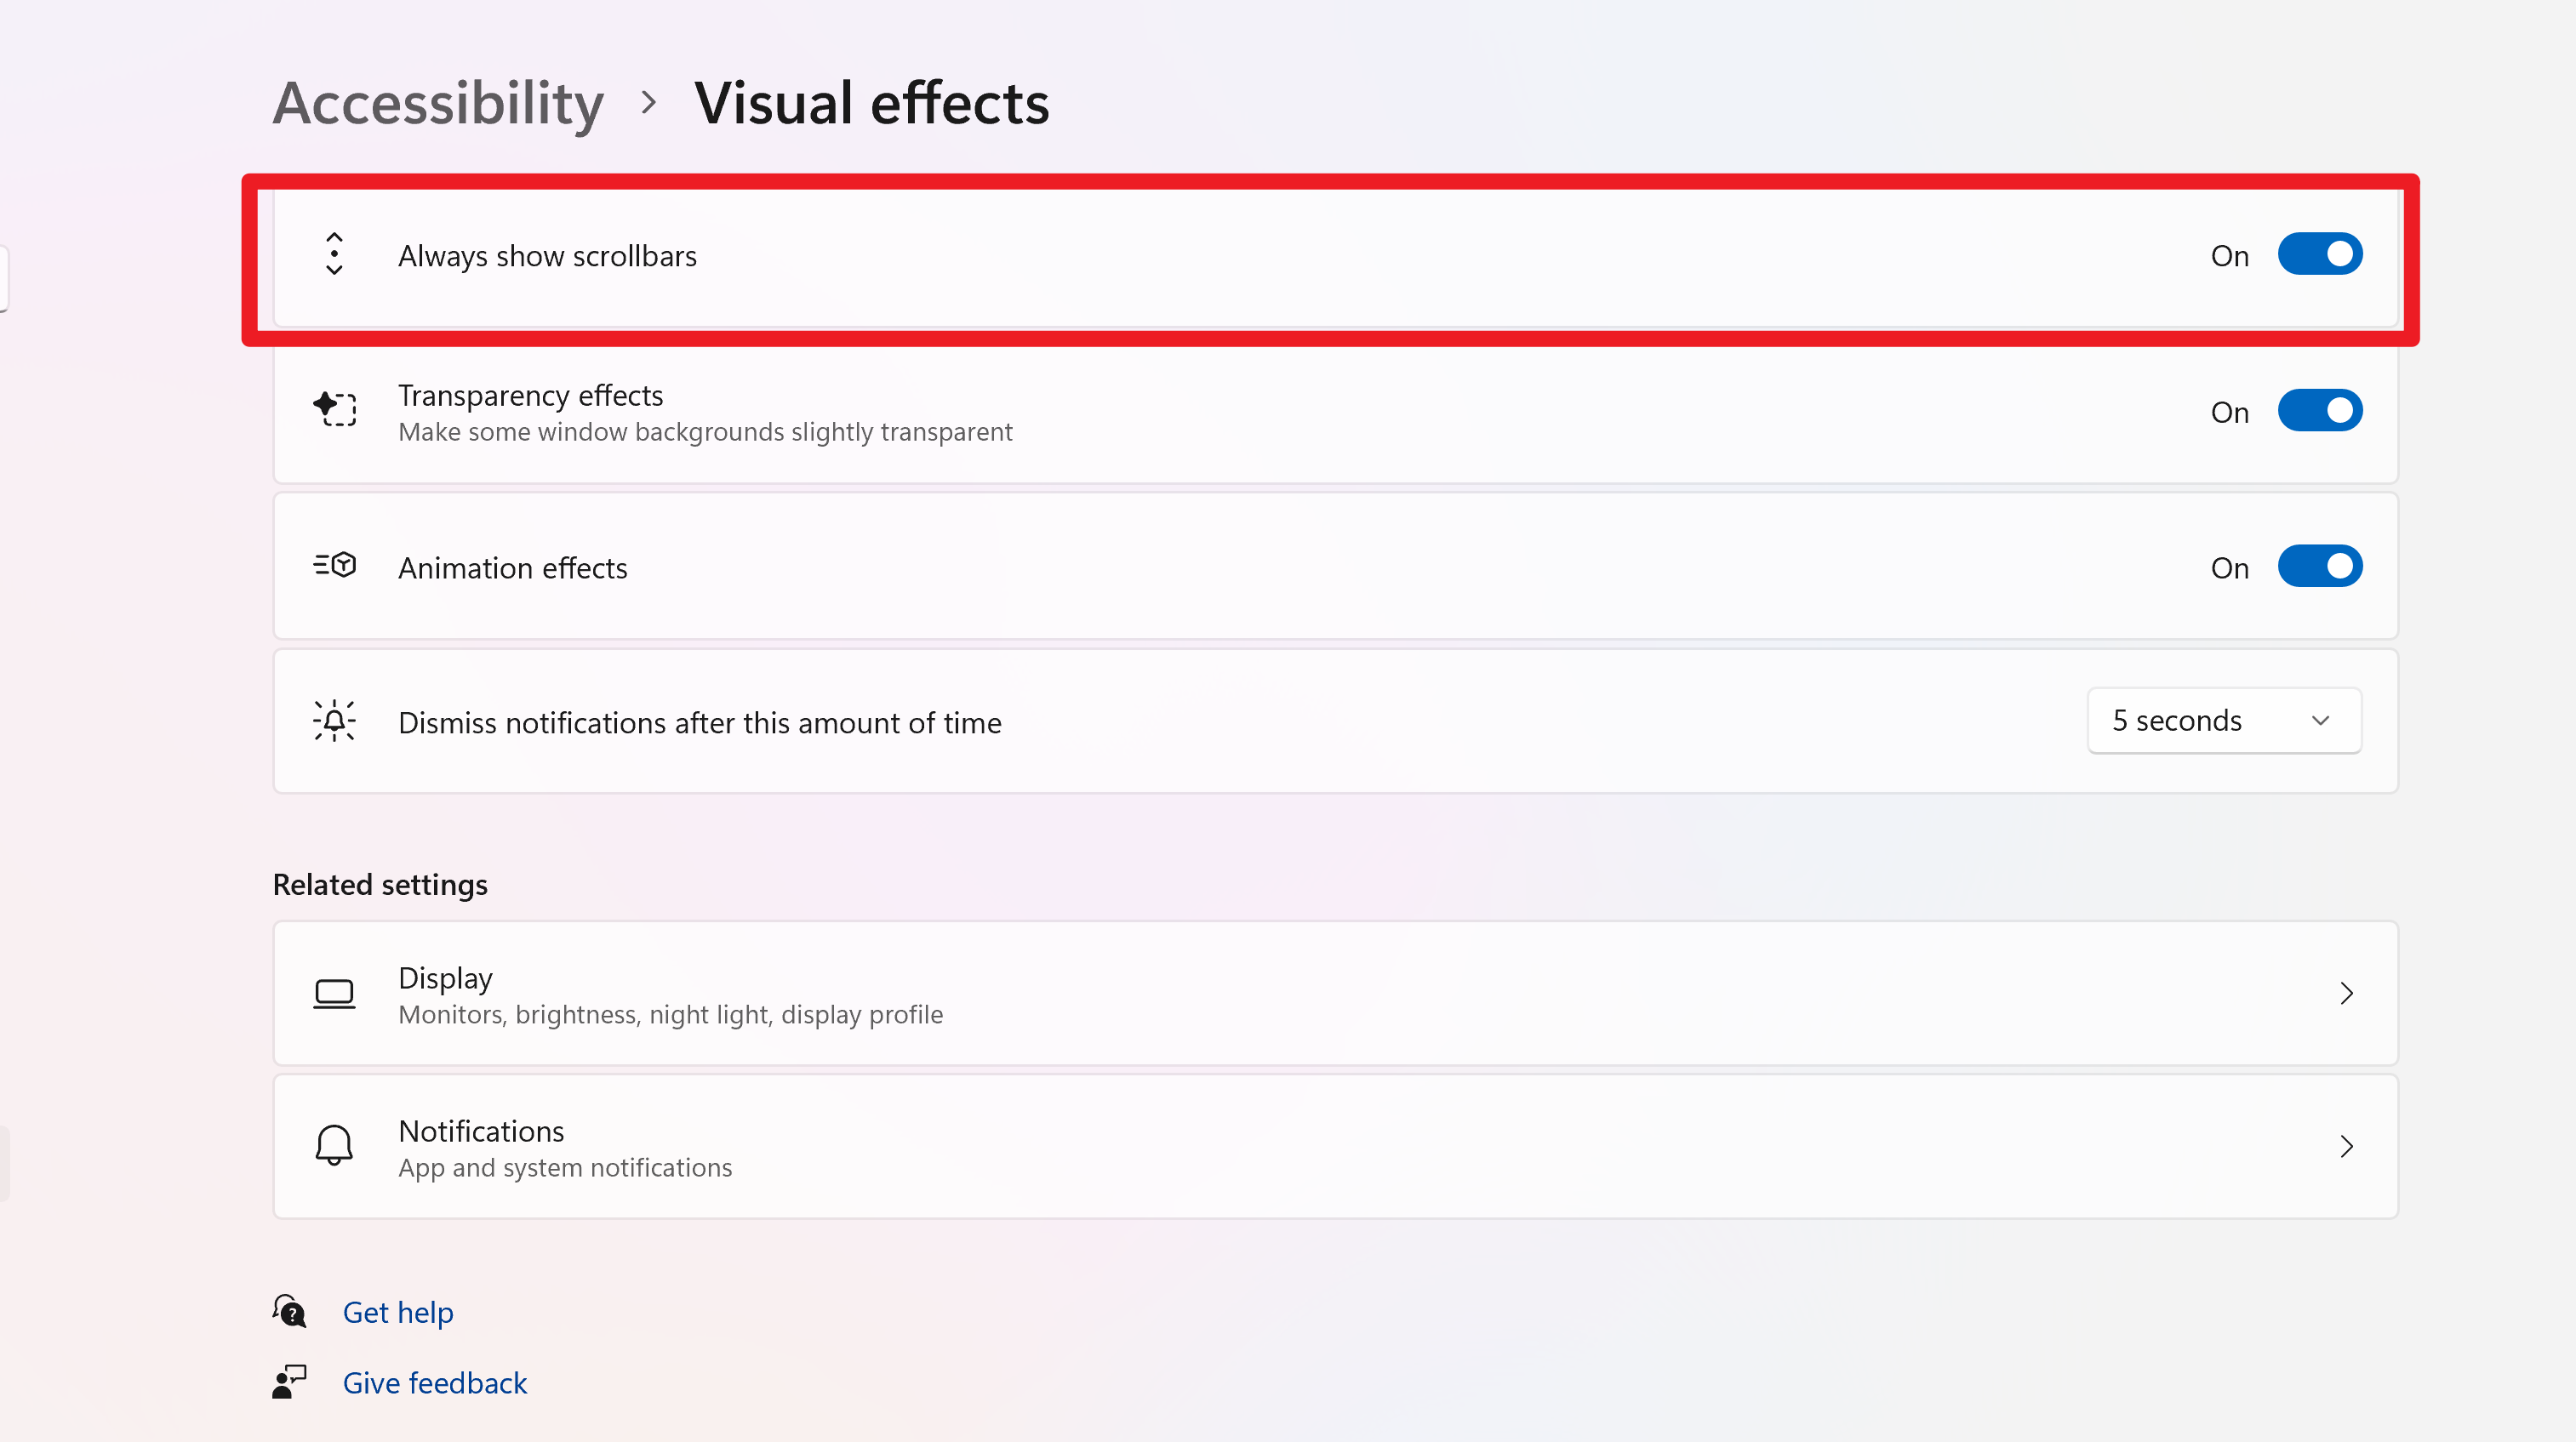Click the Notifications label in Related settings
Viewport: 2576px width, 1442px height.
point(481,1131)
